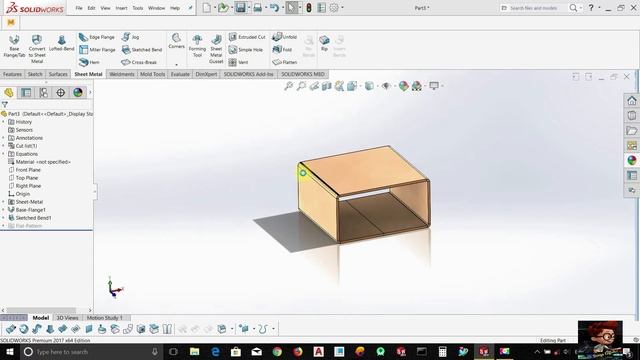
Task: Expand the Corners dropdown arrow
Action: (x=176, y=64)
